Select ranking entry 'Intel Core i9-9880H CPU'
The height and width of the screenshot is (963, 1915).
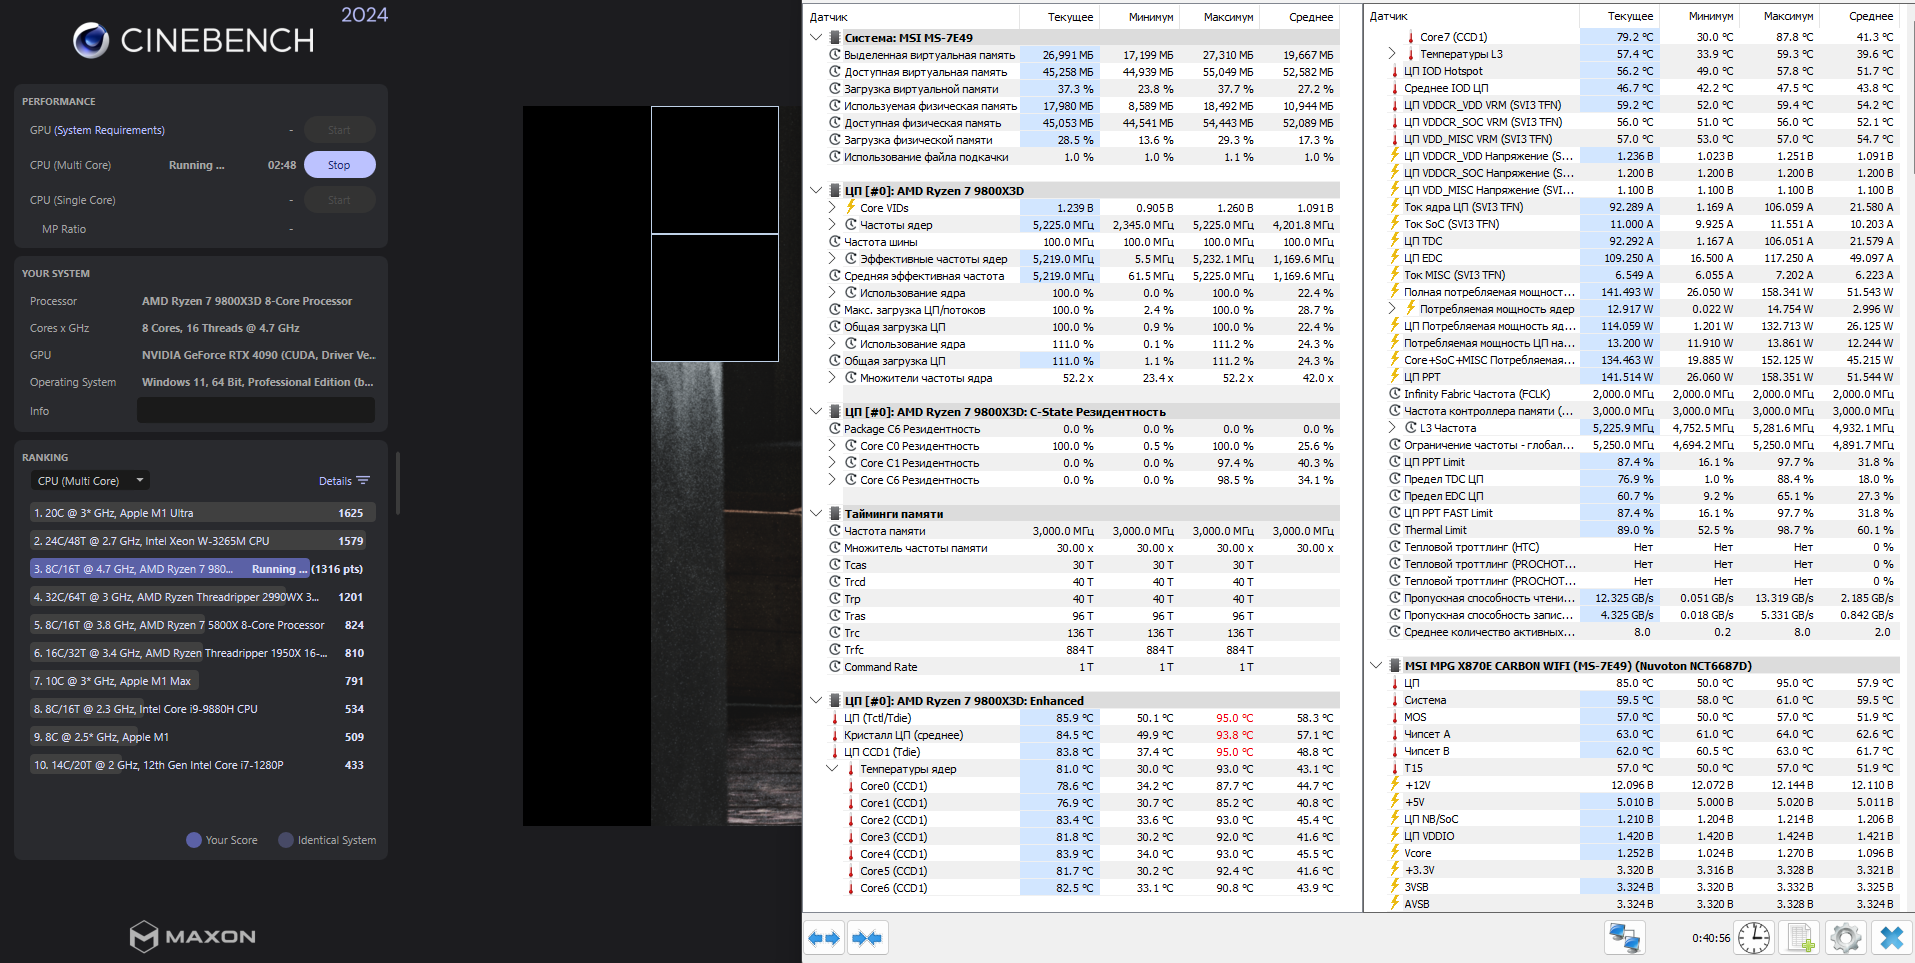[x=203, y=709]
